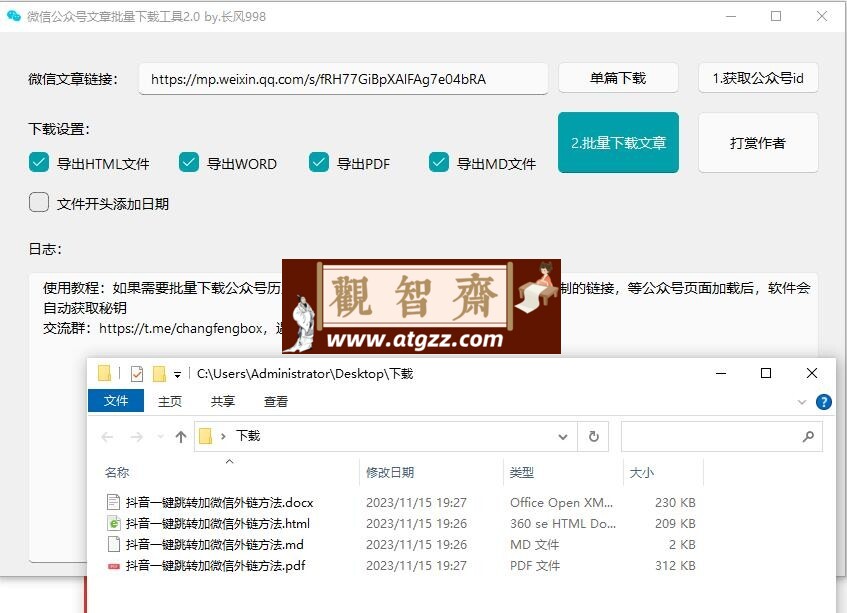
Task: Select 抖音一键跳转加微信外链方法.pdf
Action: pyautogui.click(x=216, y=565)
